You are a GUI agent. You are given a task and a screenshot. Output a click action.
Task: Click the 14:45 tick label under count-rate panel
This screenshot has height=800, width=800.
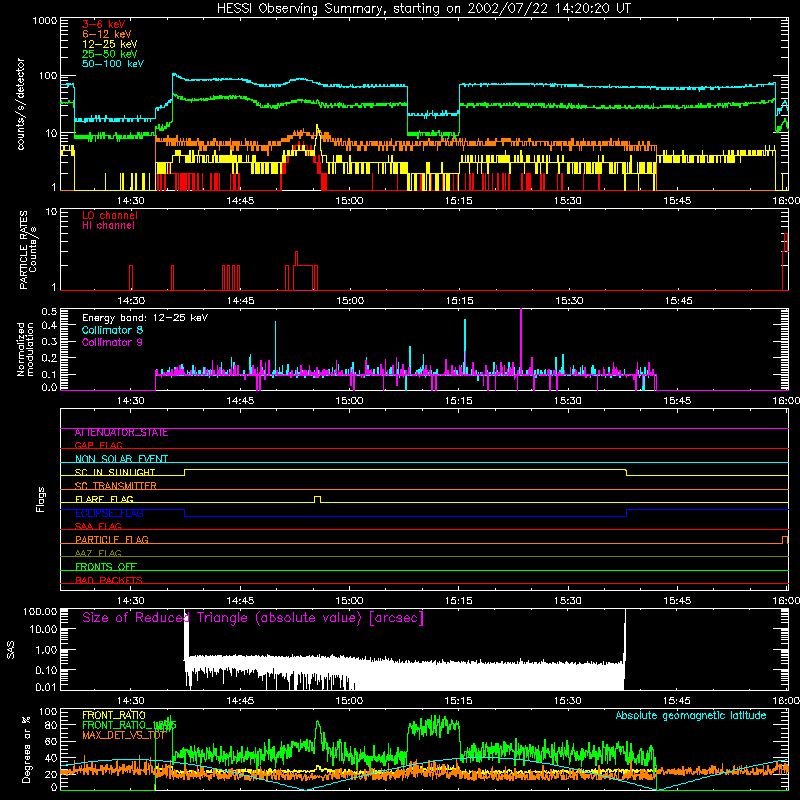240,201
